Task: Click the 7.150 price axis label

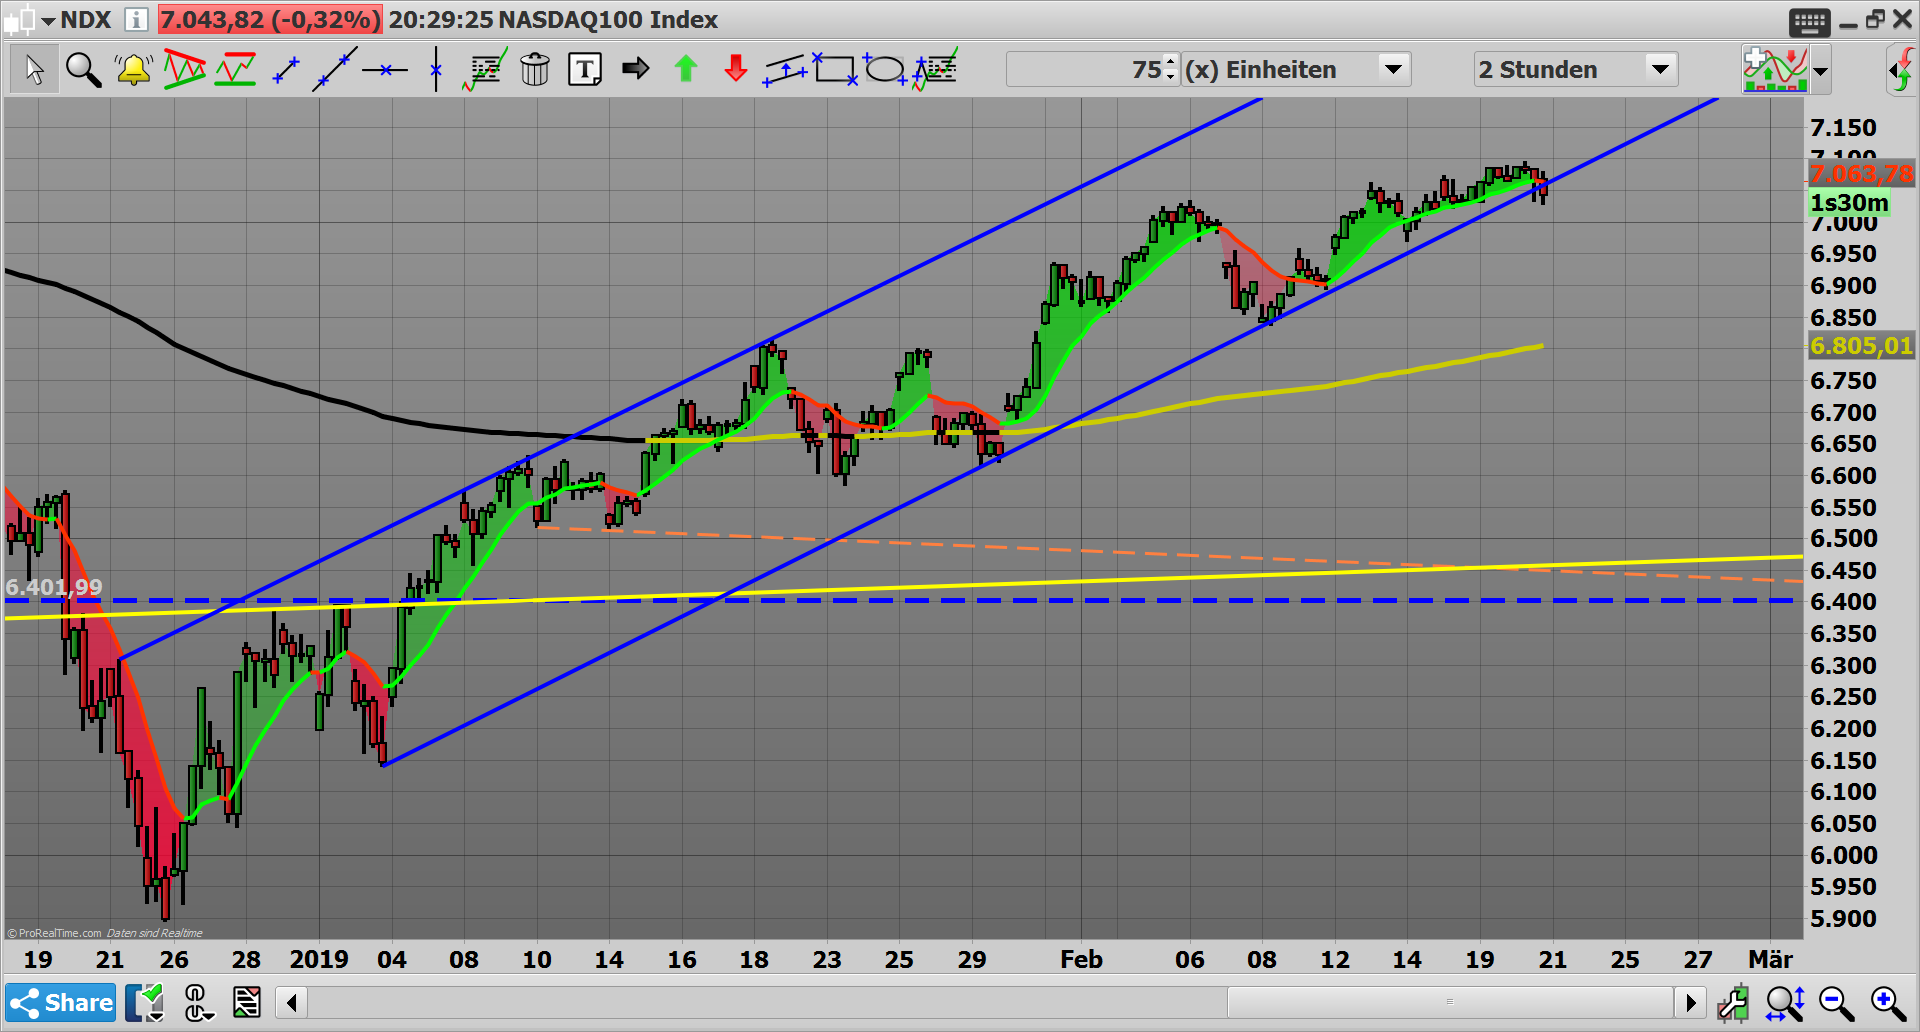Action: [x=1844, y=128]
